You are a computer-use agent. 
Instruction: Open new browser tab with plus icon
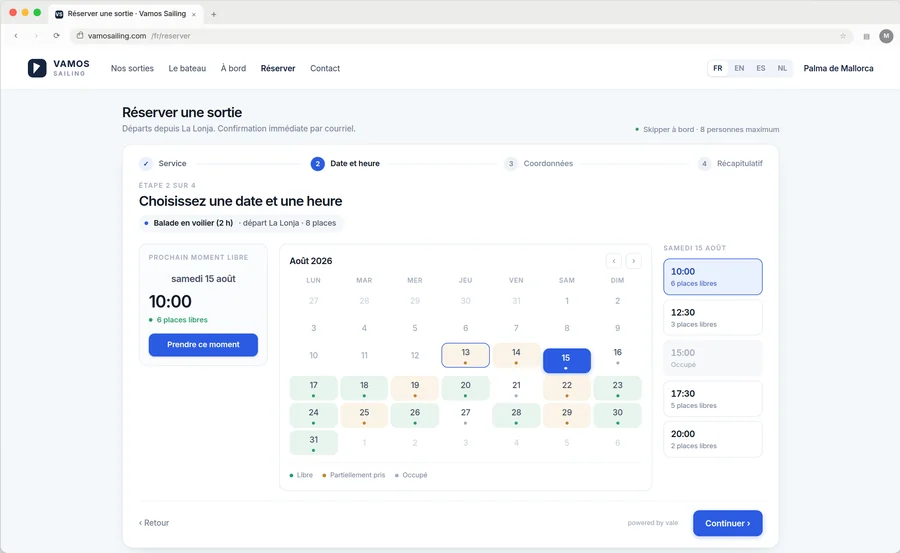(214, 14)
